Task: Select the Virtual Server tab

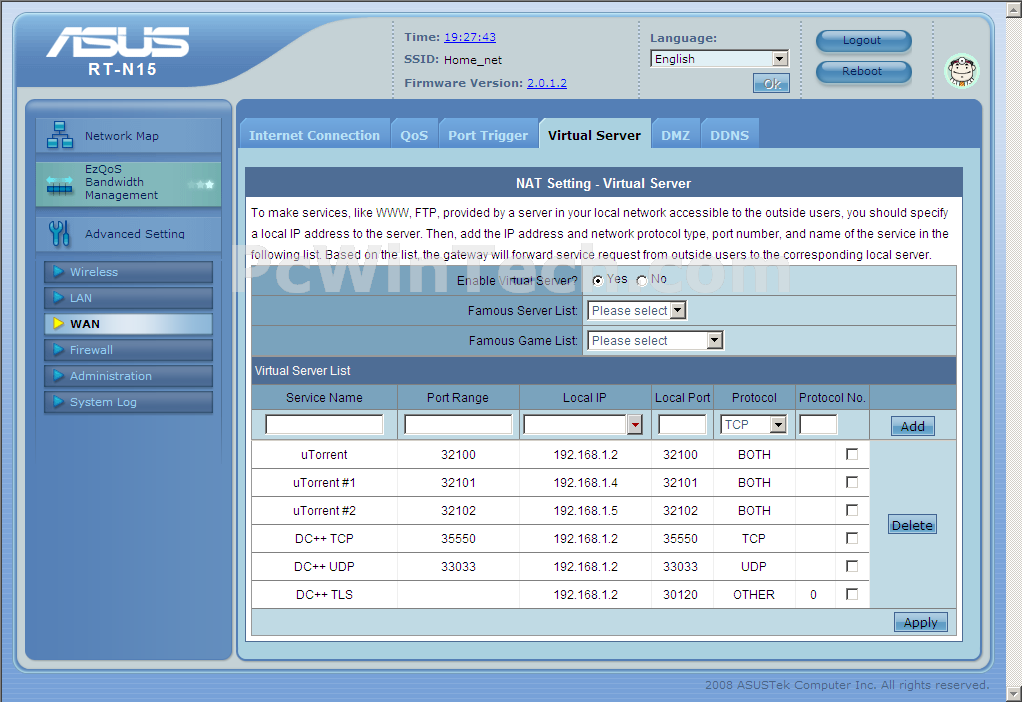Action: pos(594,135)
